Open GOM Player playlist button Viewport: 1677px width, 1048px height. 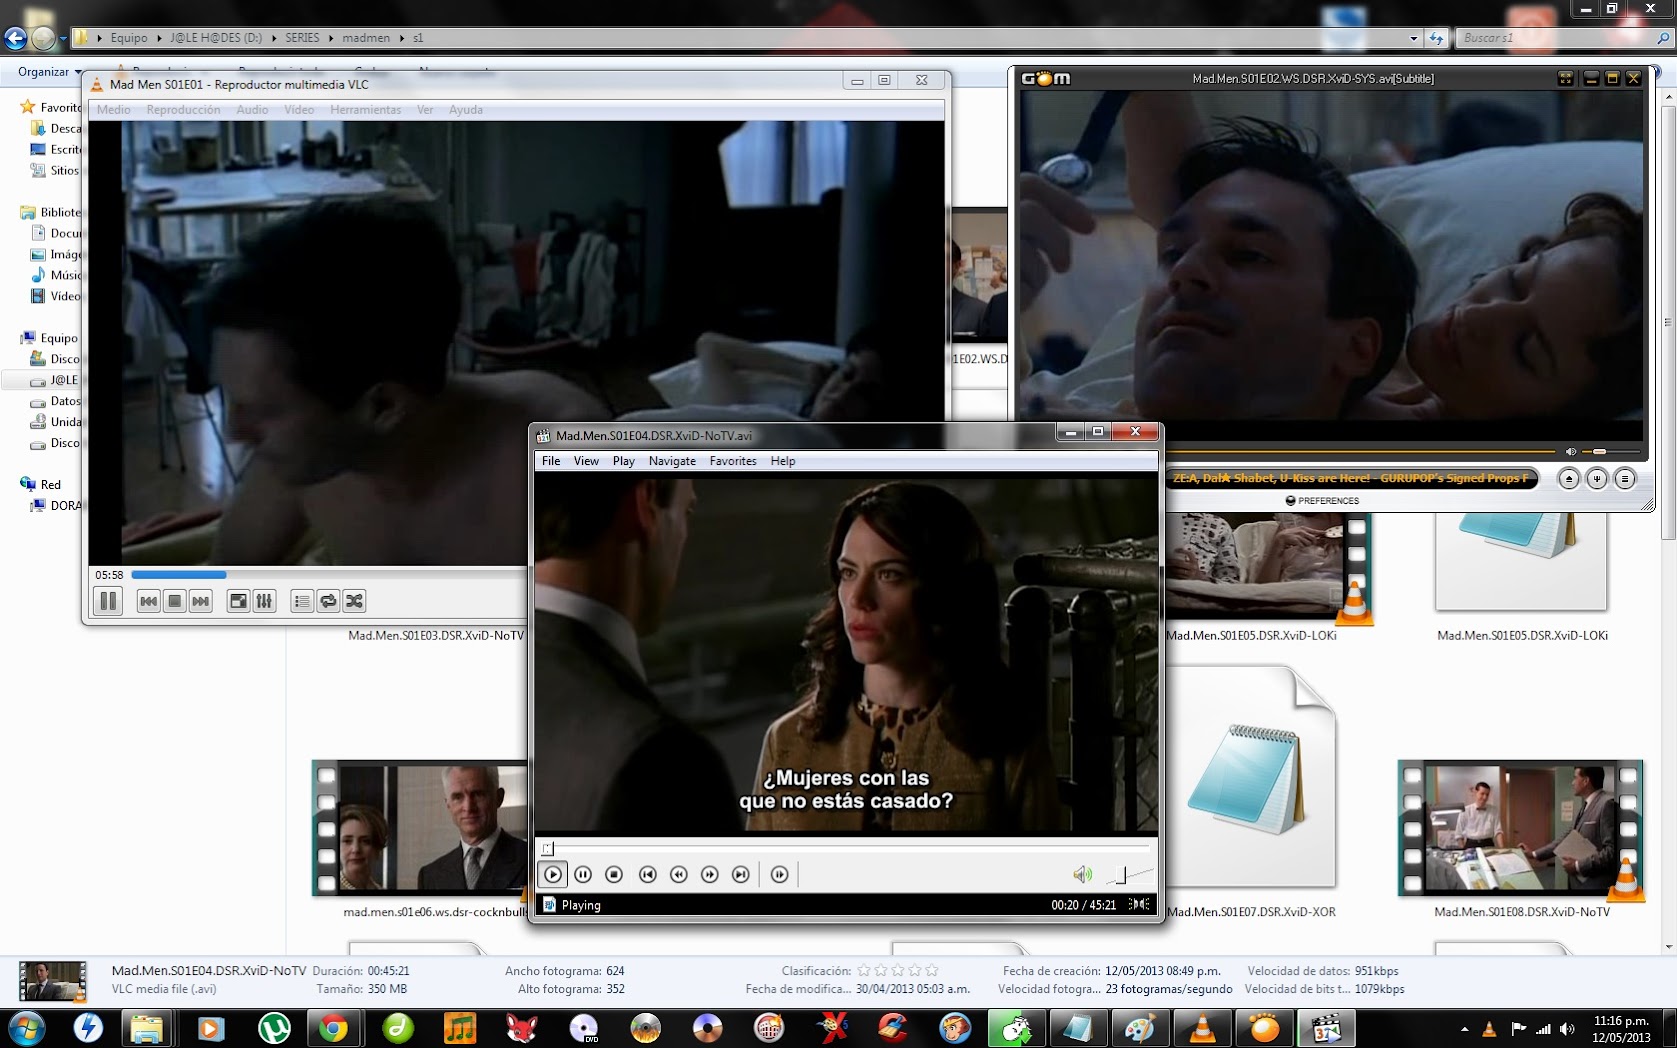1625,479
